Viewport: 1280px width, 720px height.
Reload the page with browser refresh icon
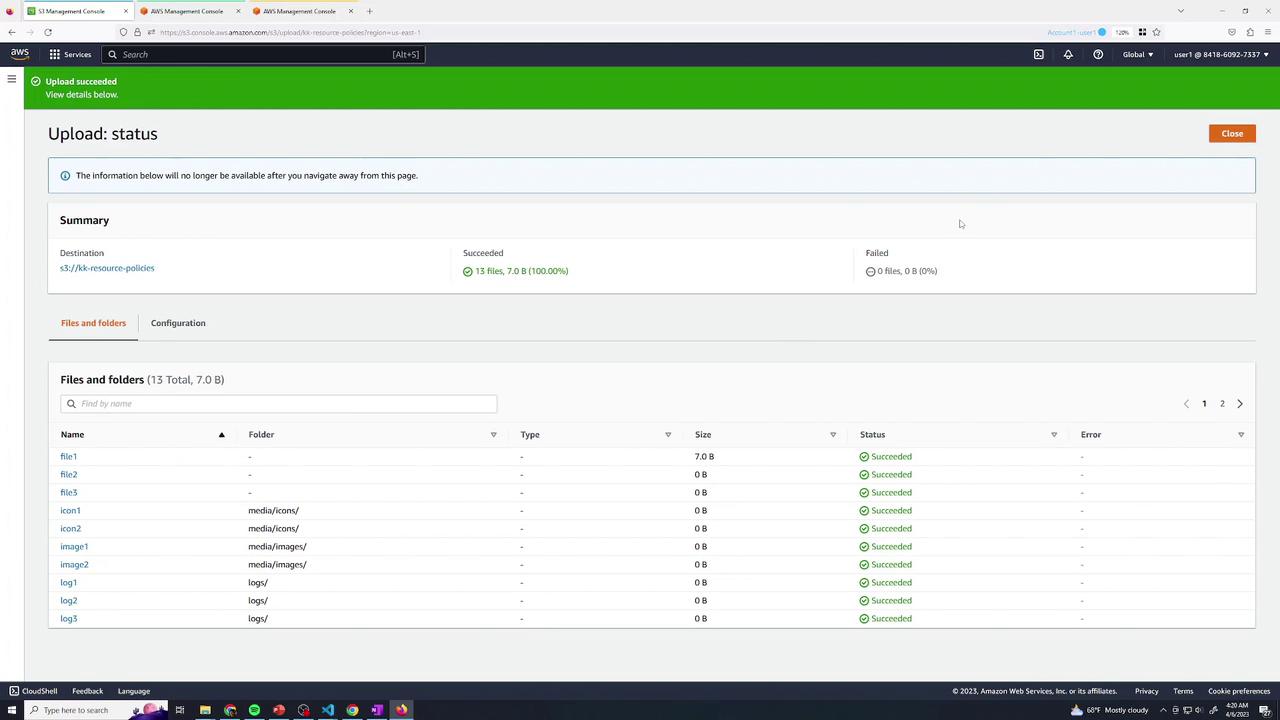click(x=47, y=32)
